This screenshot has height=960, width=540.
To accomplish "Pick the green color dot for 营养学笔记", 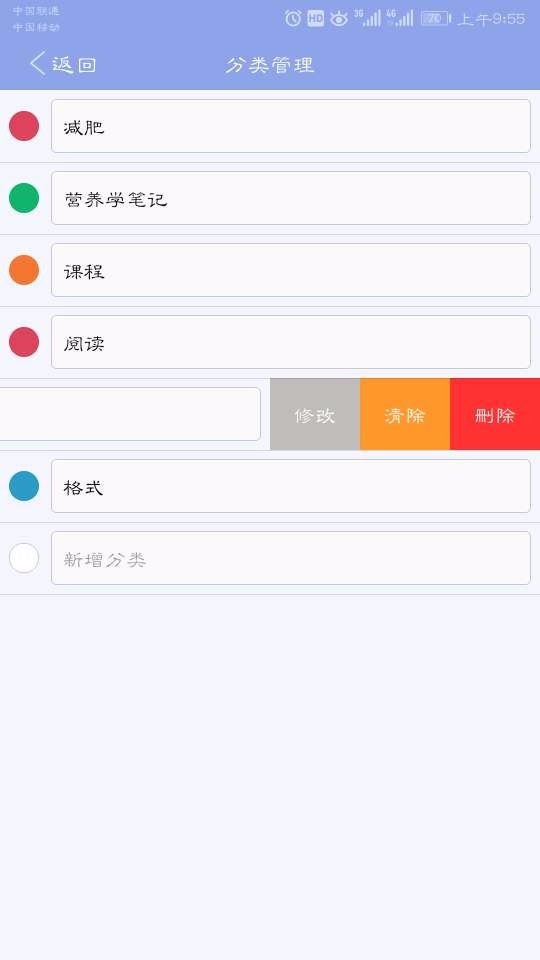I will click(x=24, y=198).
